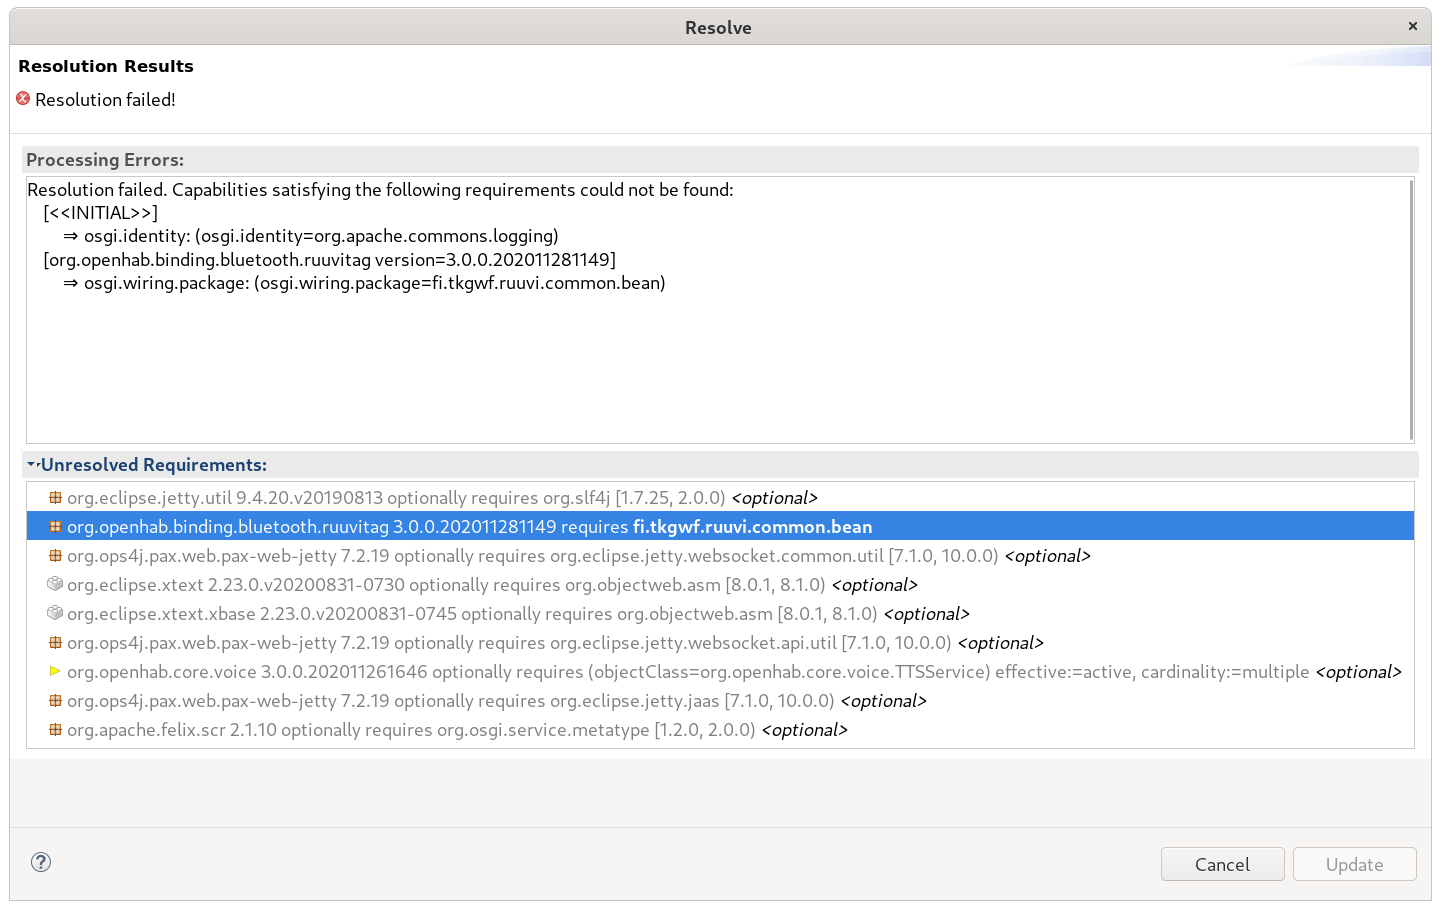Click the bundle icon beside org.ops4j.pax.web.pax-web-jetty
Screen dimensions: 1441x910
pos(55,555)
